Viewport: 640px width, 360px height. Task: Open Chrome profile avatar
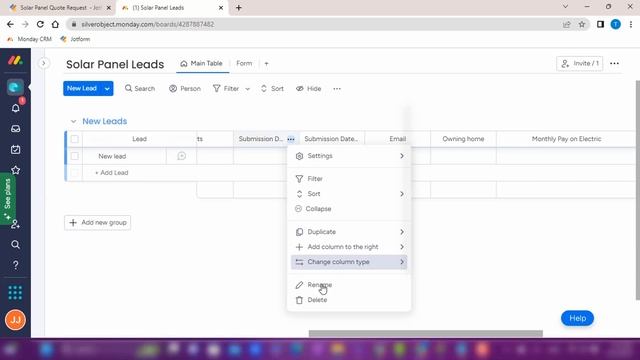pos(616,24)
